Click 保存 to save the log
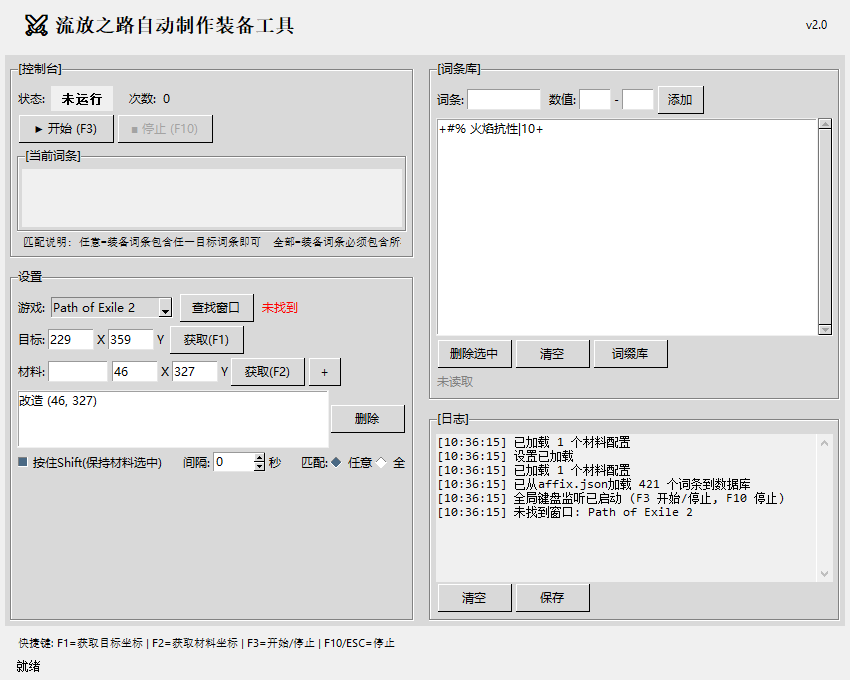The height and width of the screenshot is (680, 850). 553,597
